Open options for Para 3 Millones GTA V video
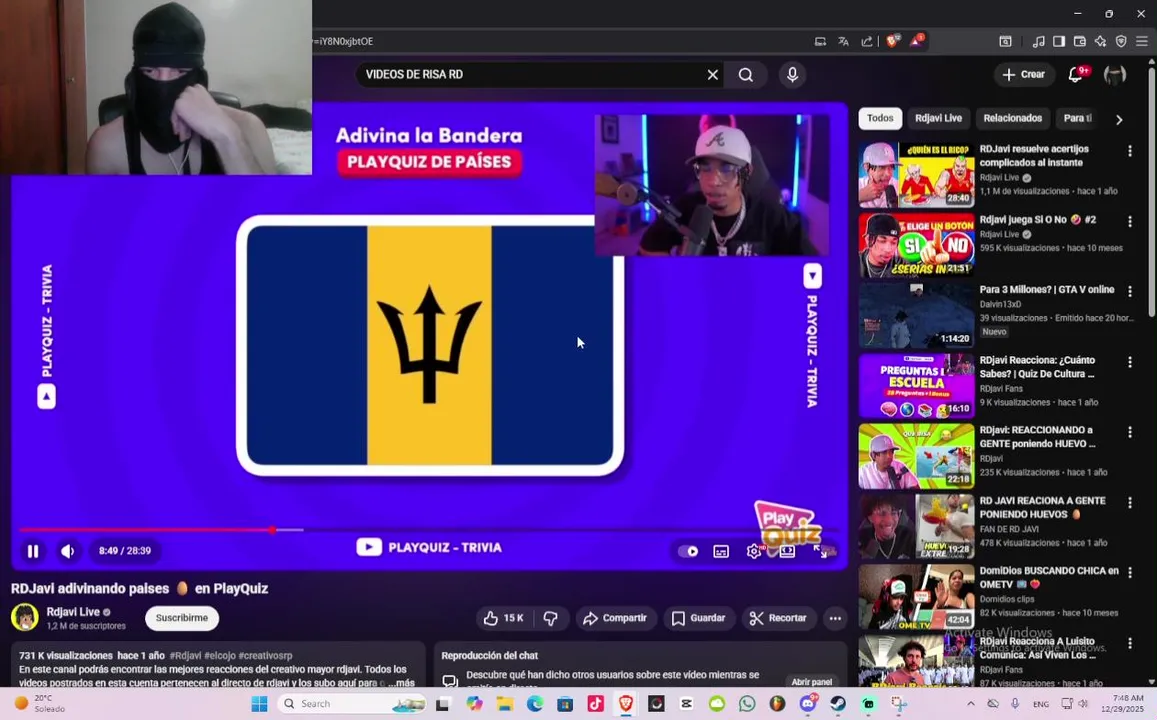The image size is (1157, 720). (1130, 291)
